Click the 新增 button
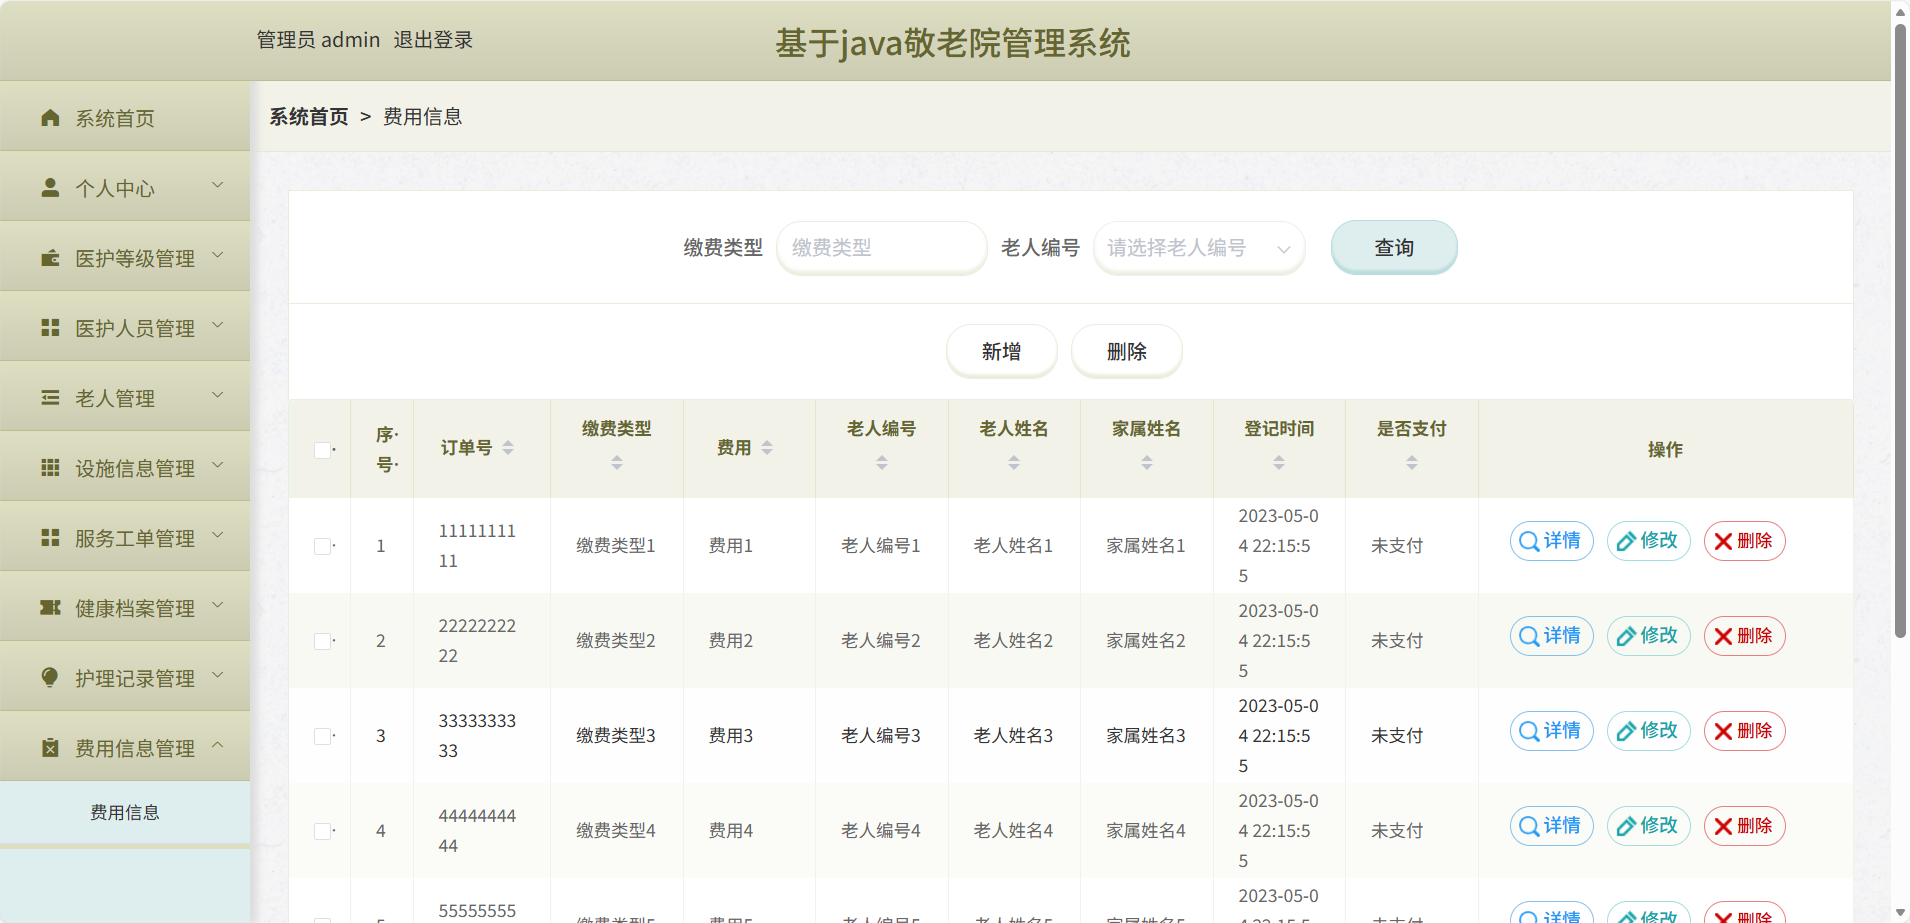The height and width of the screenshot is (923, 1910). click(x=1001, y=351)
